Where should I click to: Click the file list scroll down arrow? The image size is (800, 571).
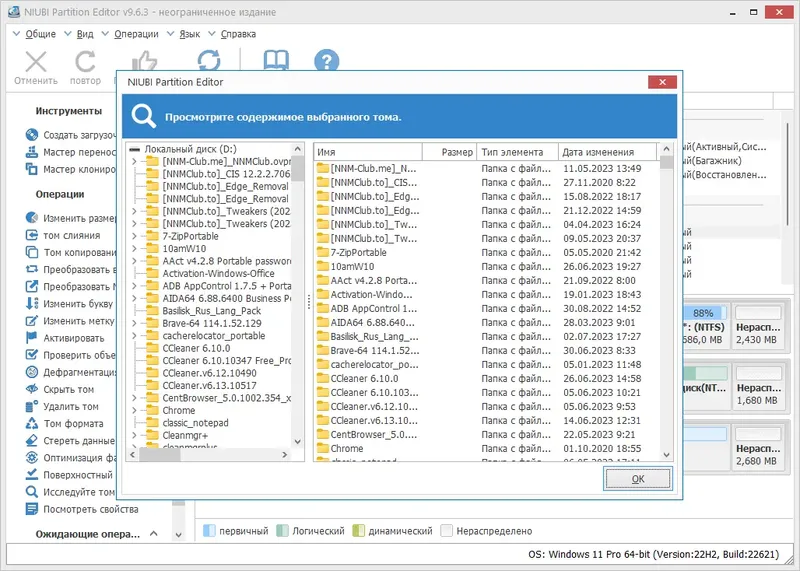[x=666, y=455]
